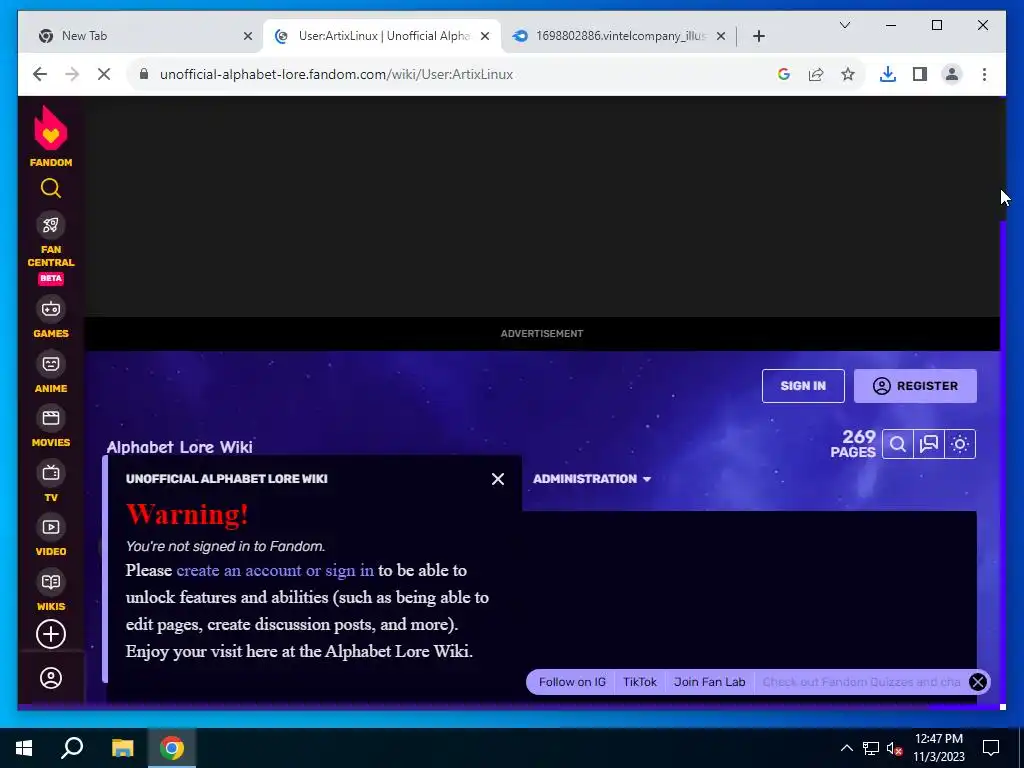This screenshot has height=768, width=1024.
Task: Open Windows notification center
Action: (991, 748)
